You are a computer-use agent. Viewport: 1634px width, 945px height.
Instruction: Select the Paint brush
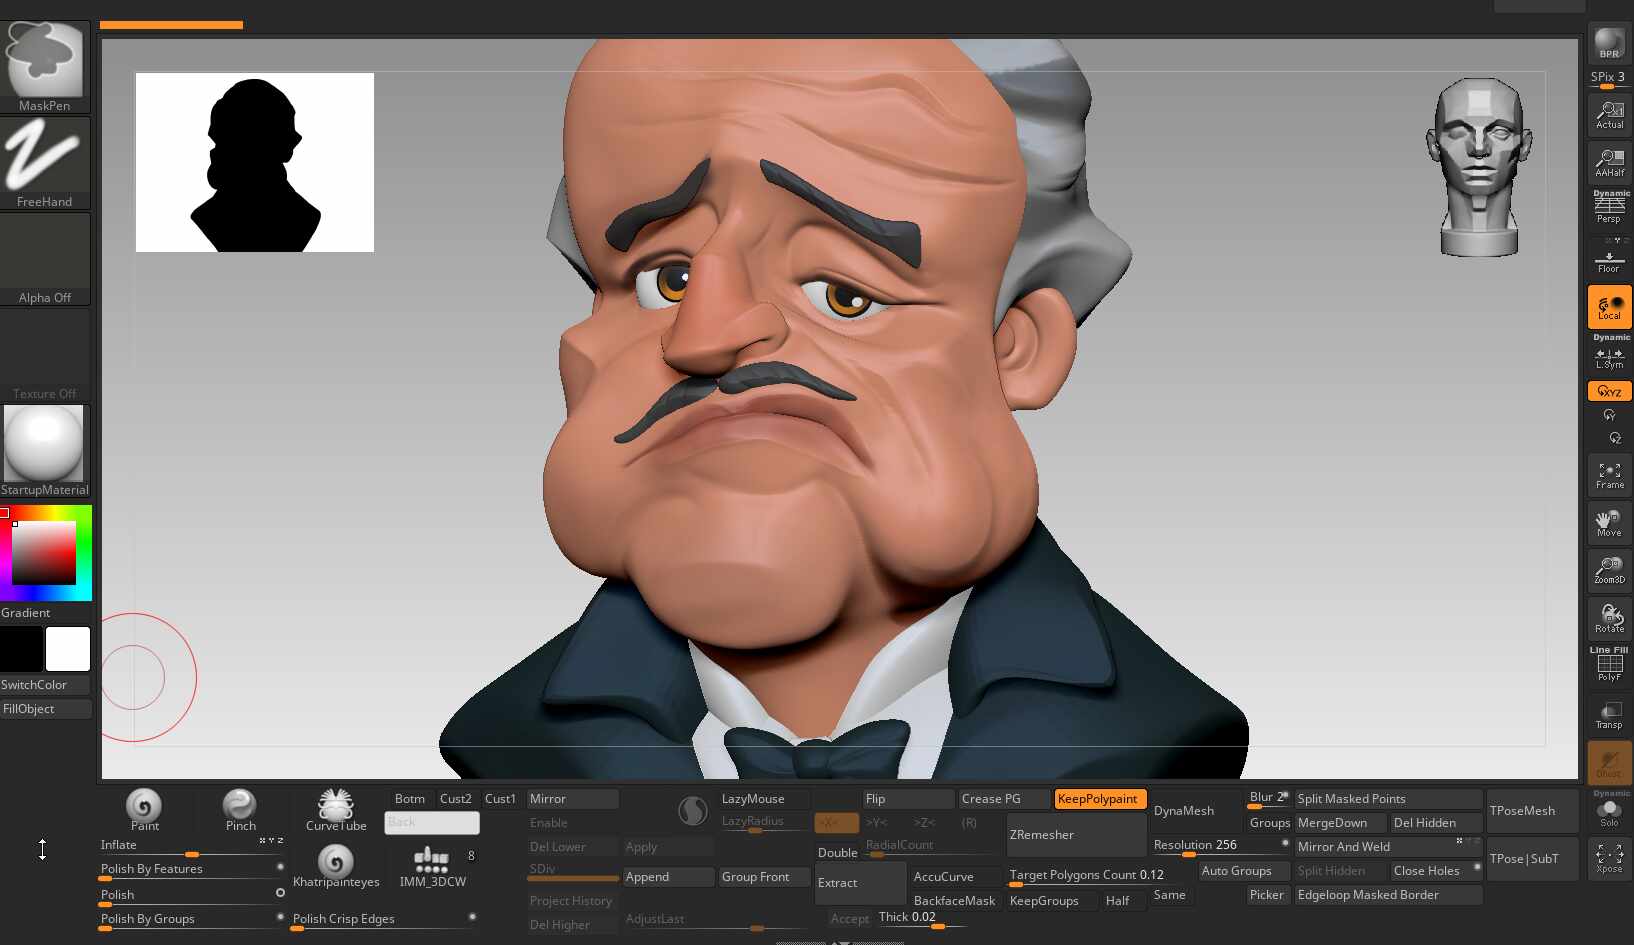pyautogui.click(x=144, y=810)
